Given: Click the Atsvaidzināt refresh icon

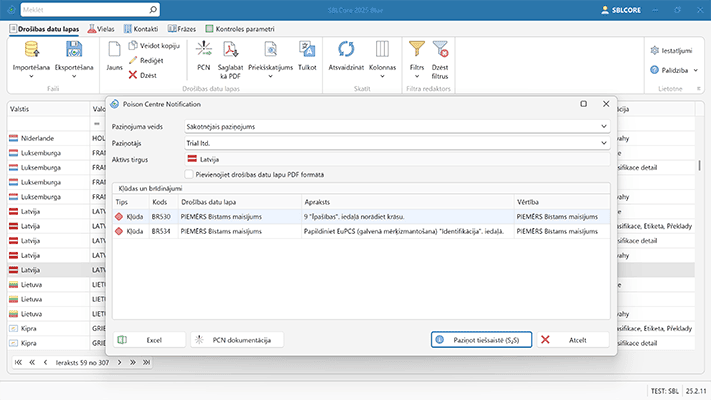Looking at the screenshot, I should 347,49.
